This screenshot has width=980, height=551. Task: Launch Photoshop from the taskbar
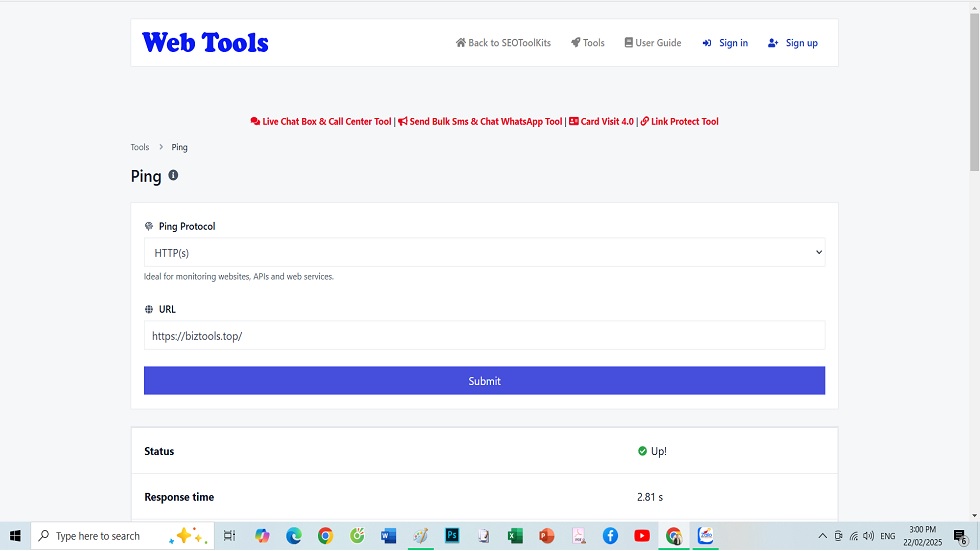tap(452, 536)
